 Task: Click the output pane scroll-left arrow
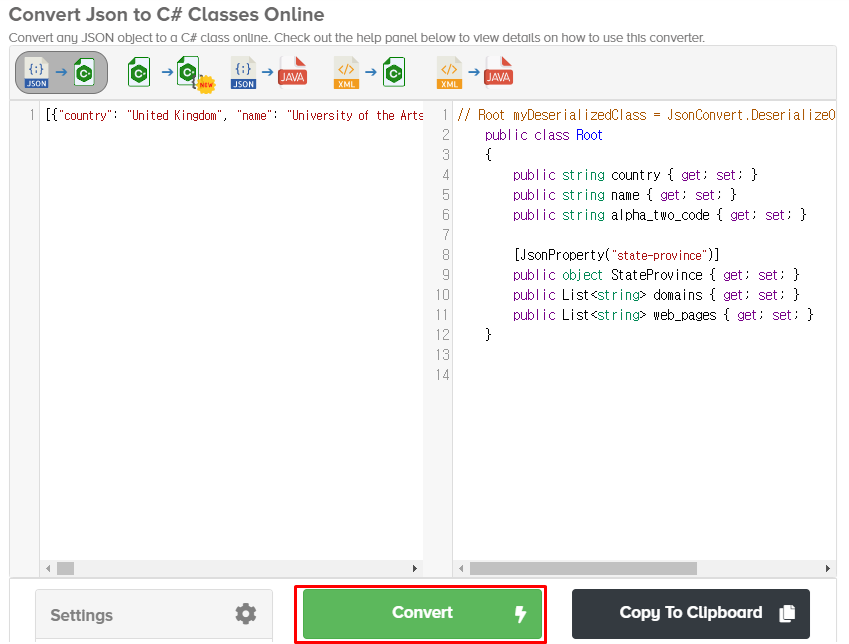461,568
